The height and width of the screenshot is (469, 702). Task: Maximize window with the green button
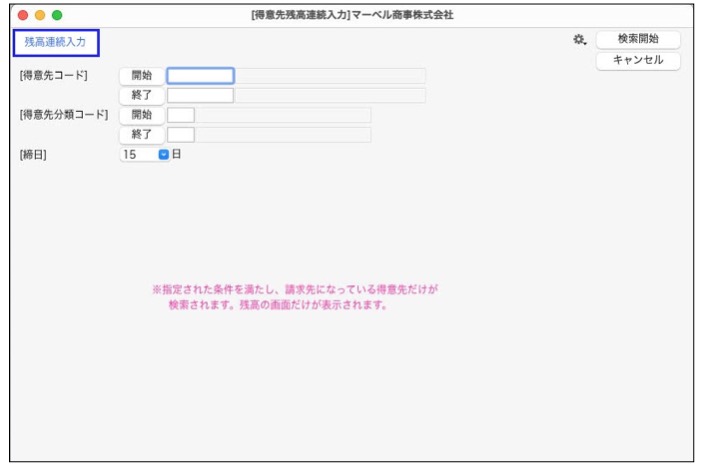click(57, 15)
